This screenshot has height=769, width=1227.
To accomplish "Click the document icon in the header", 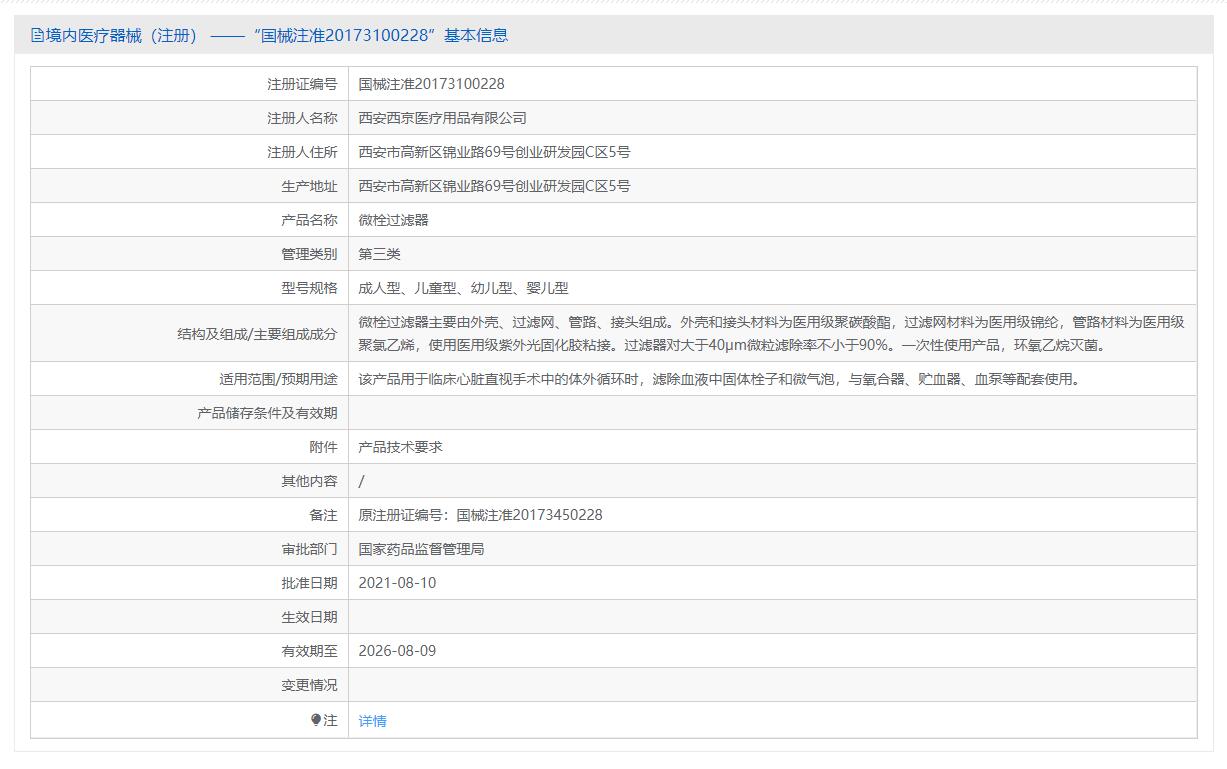I will (38, 36).
